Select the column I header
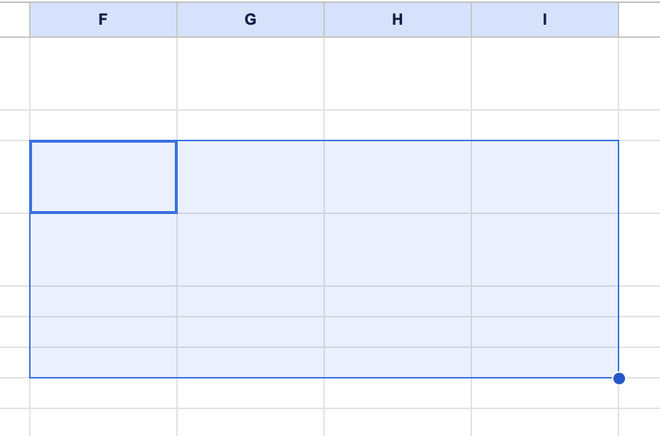The height and width of the screenshot is (436, 660). tap(544, 19)
